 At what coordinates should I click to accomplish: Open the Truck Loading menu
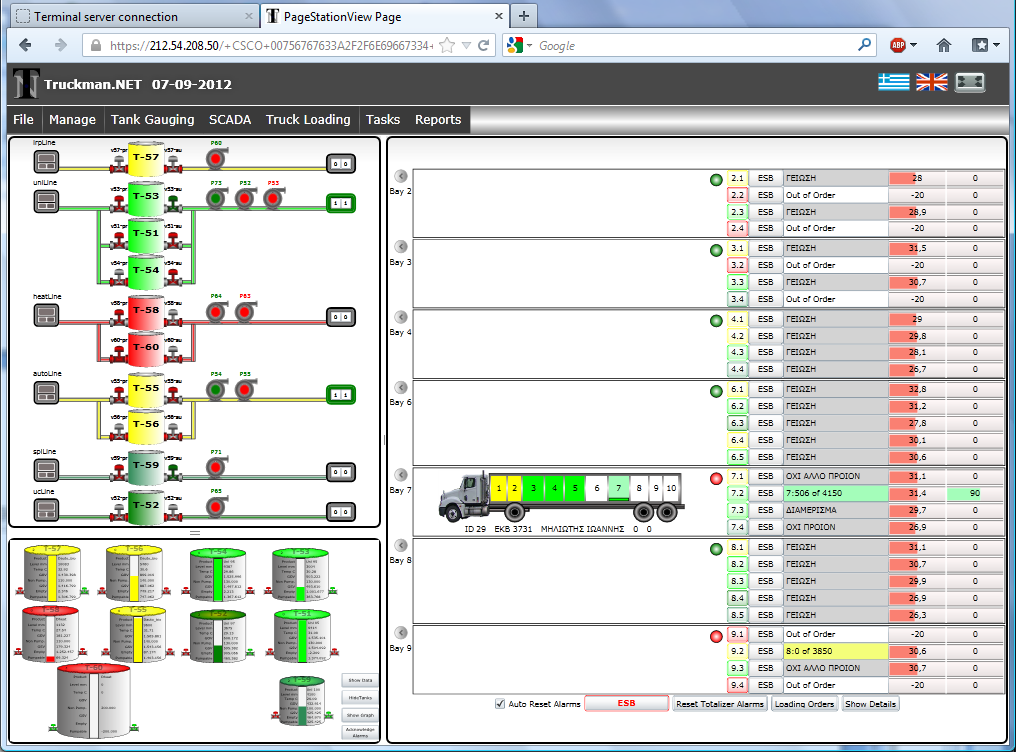tap(308, 119)
